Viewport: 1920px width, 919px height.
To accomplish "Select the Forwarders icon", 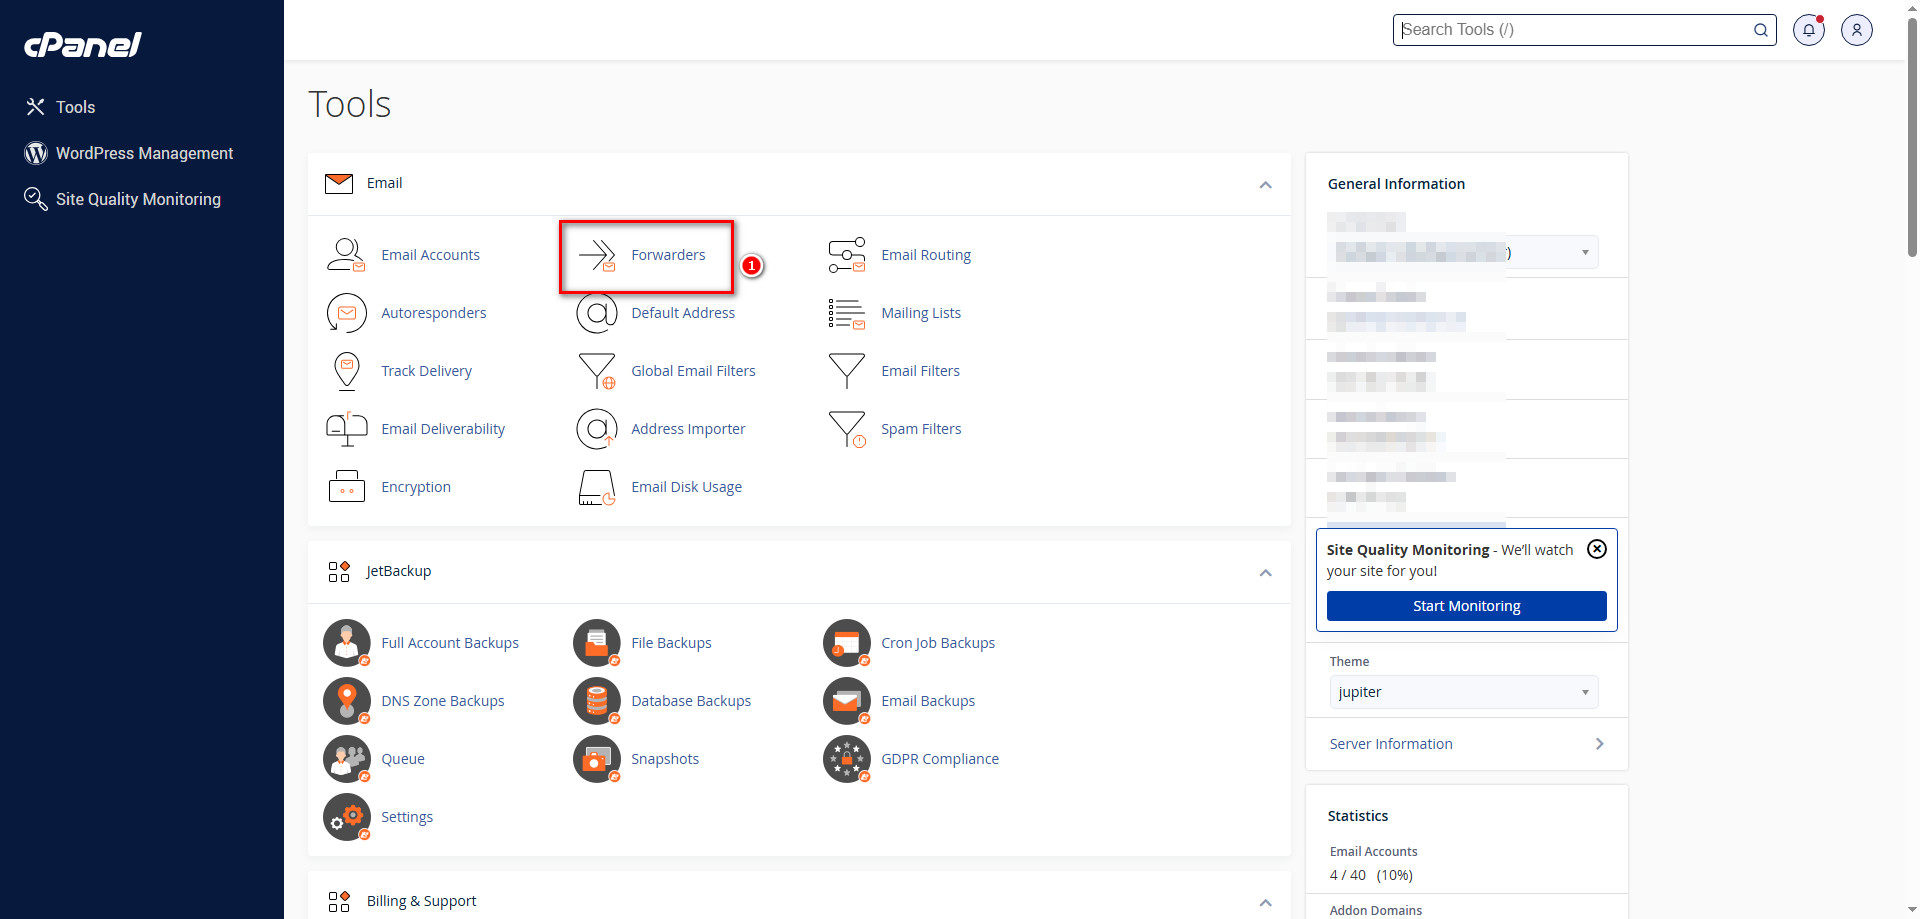I will (x=597, y=255).
